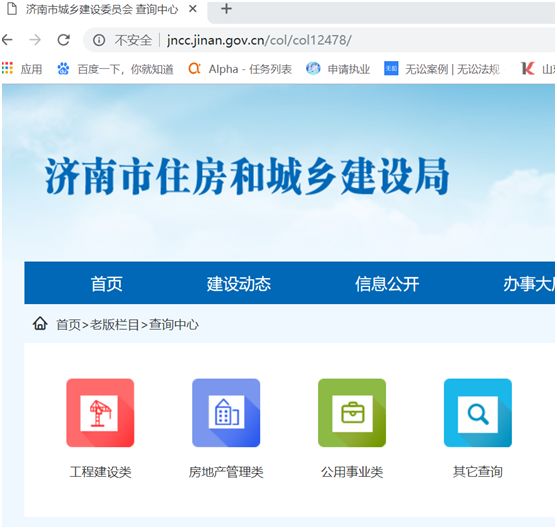Viewport: 557px width, 529px height.
Task: Select the 济南市城乡建设委员会 查询中心 tab
Action: pyautogui.click(x=101, y=10)
